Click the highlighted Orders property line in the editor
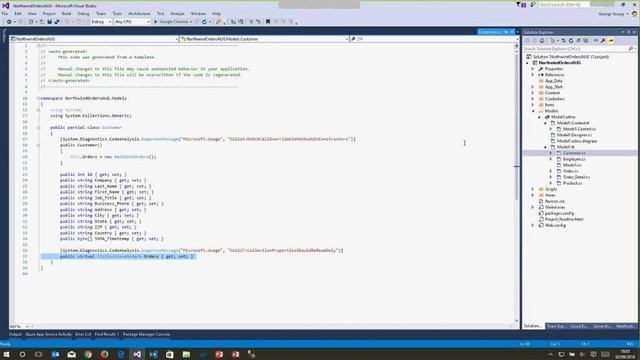This screenshot has width=640, height=360. click(x=118, y=256)
